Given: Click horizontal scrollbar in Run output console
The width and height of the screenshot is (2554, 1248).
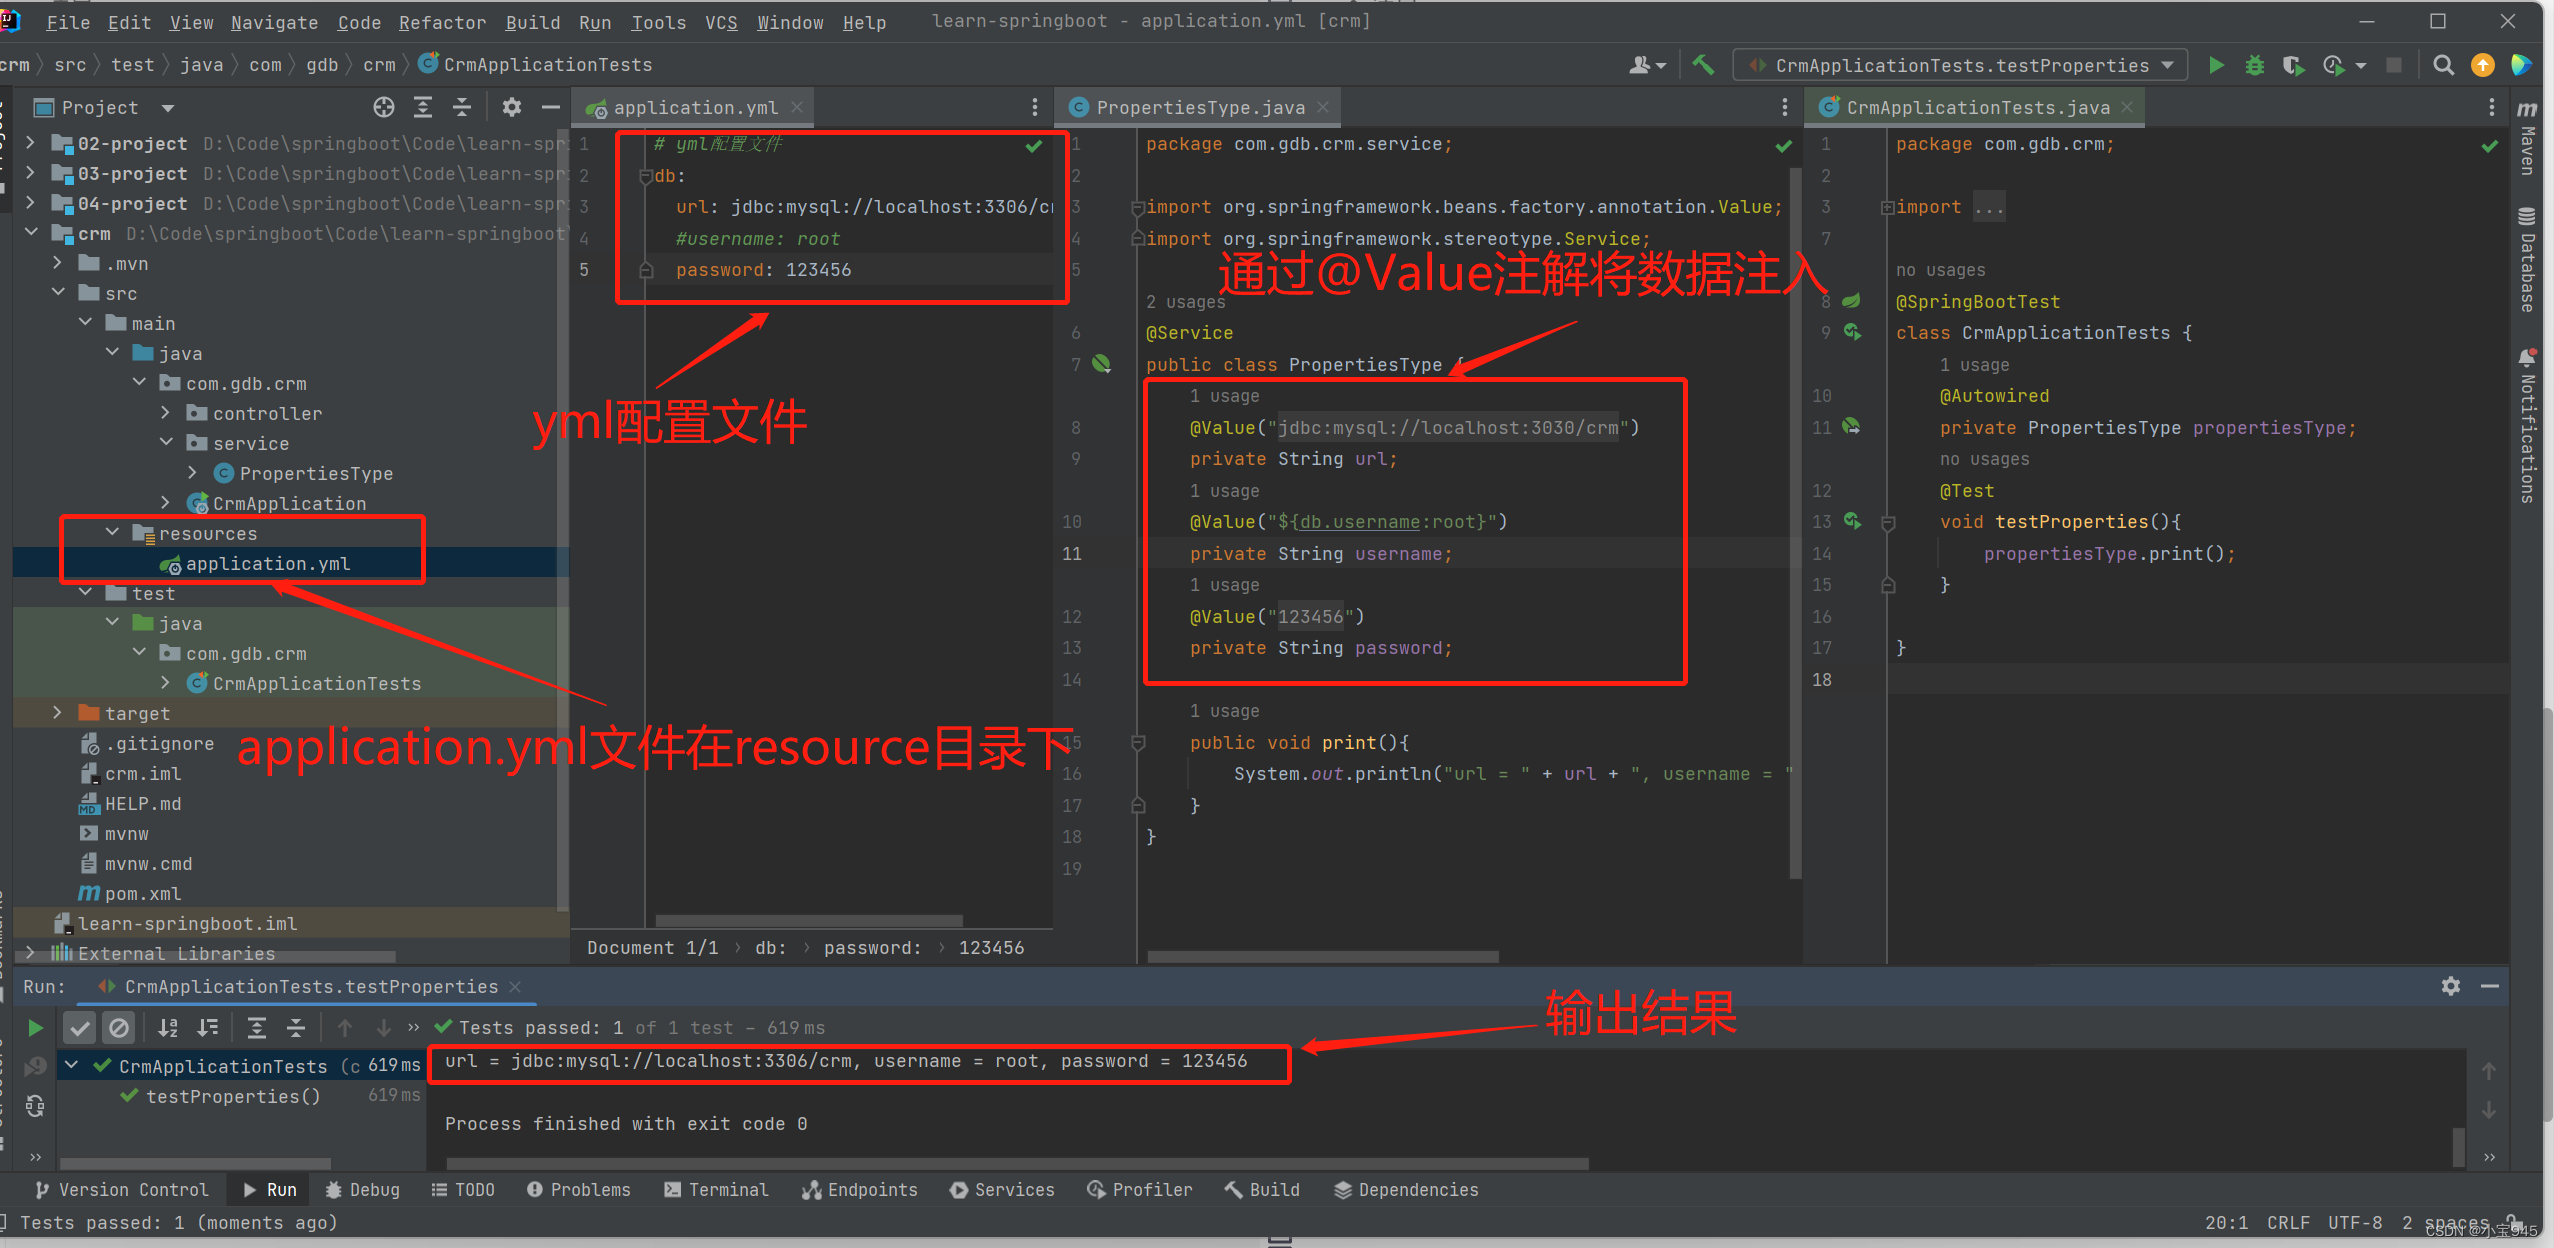Looking at the screenshot, I should pos(1017,1163).
